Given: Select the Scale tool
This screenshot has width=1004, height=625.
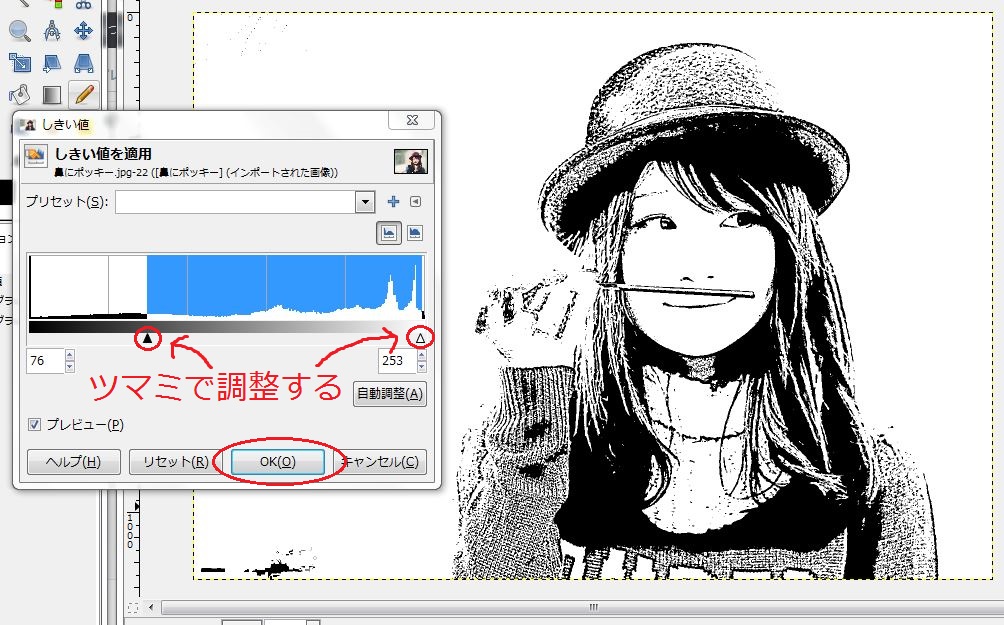Looking at the screenshot, I should 20,62.
